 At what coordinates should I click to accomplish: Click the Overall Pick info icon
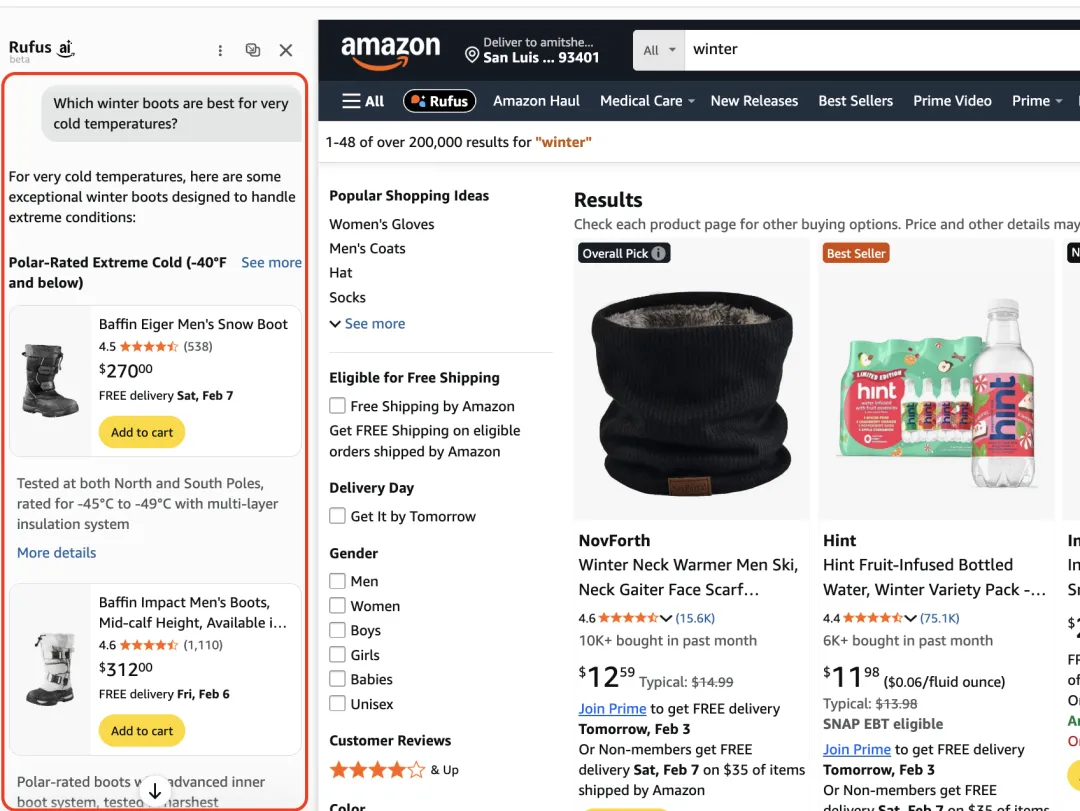point(659,254)
